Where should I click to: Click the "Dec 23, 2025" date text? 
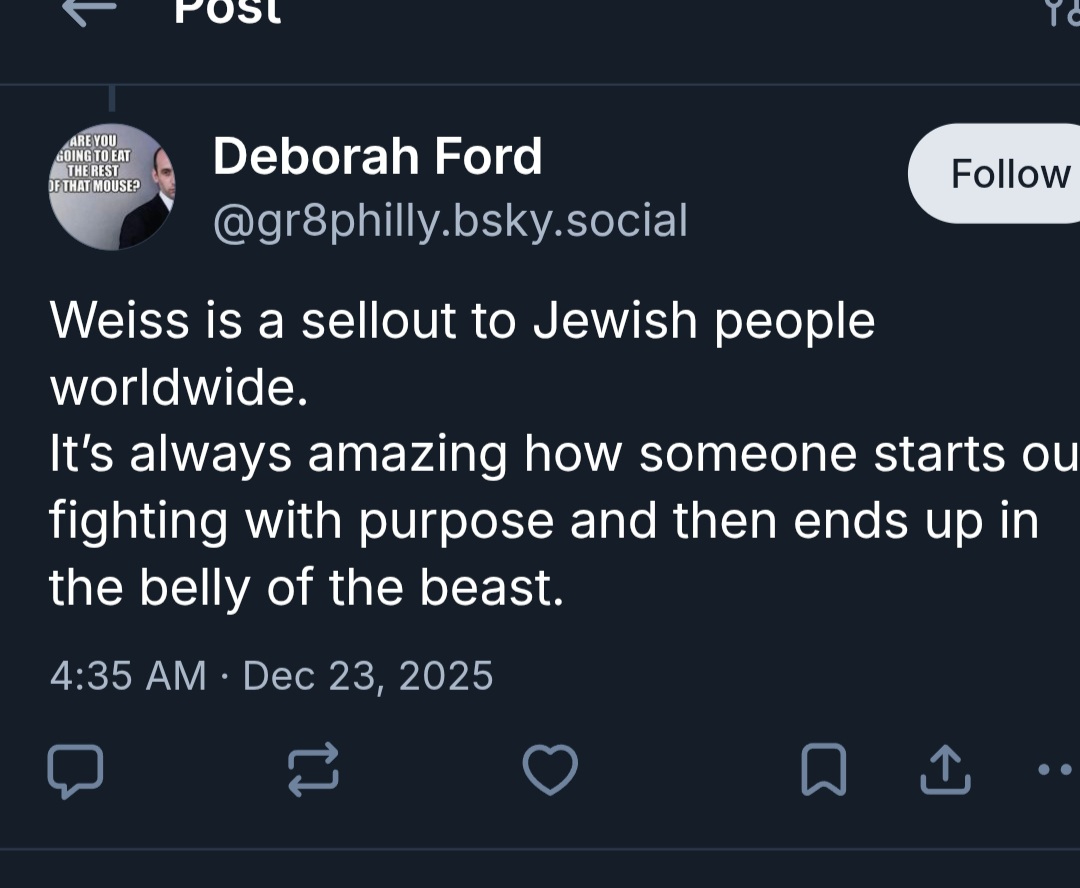(x=368, y=676)
